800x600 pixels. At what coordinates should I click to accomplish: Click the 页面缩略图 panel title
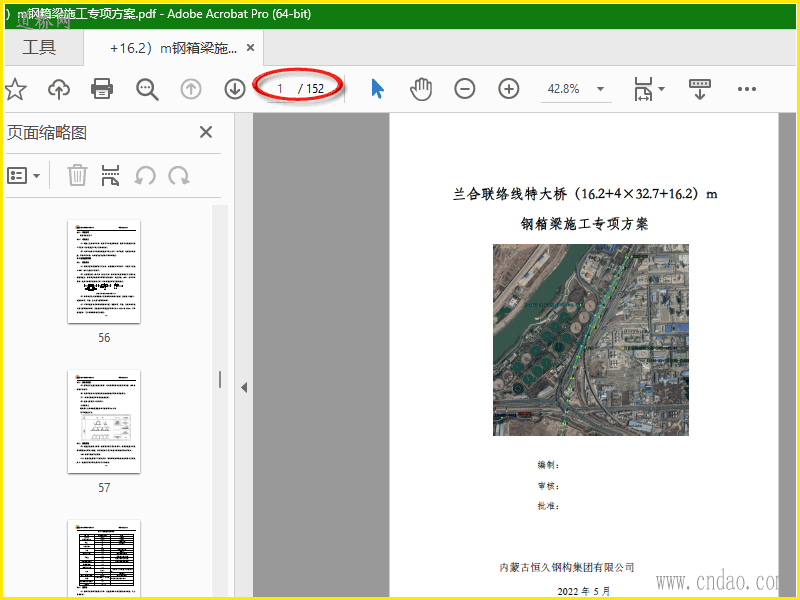(47, 133)
